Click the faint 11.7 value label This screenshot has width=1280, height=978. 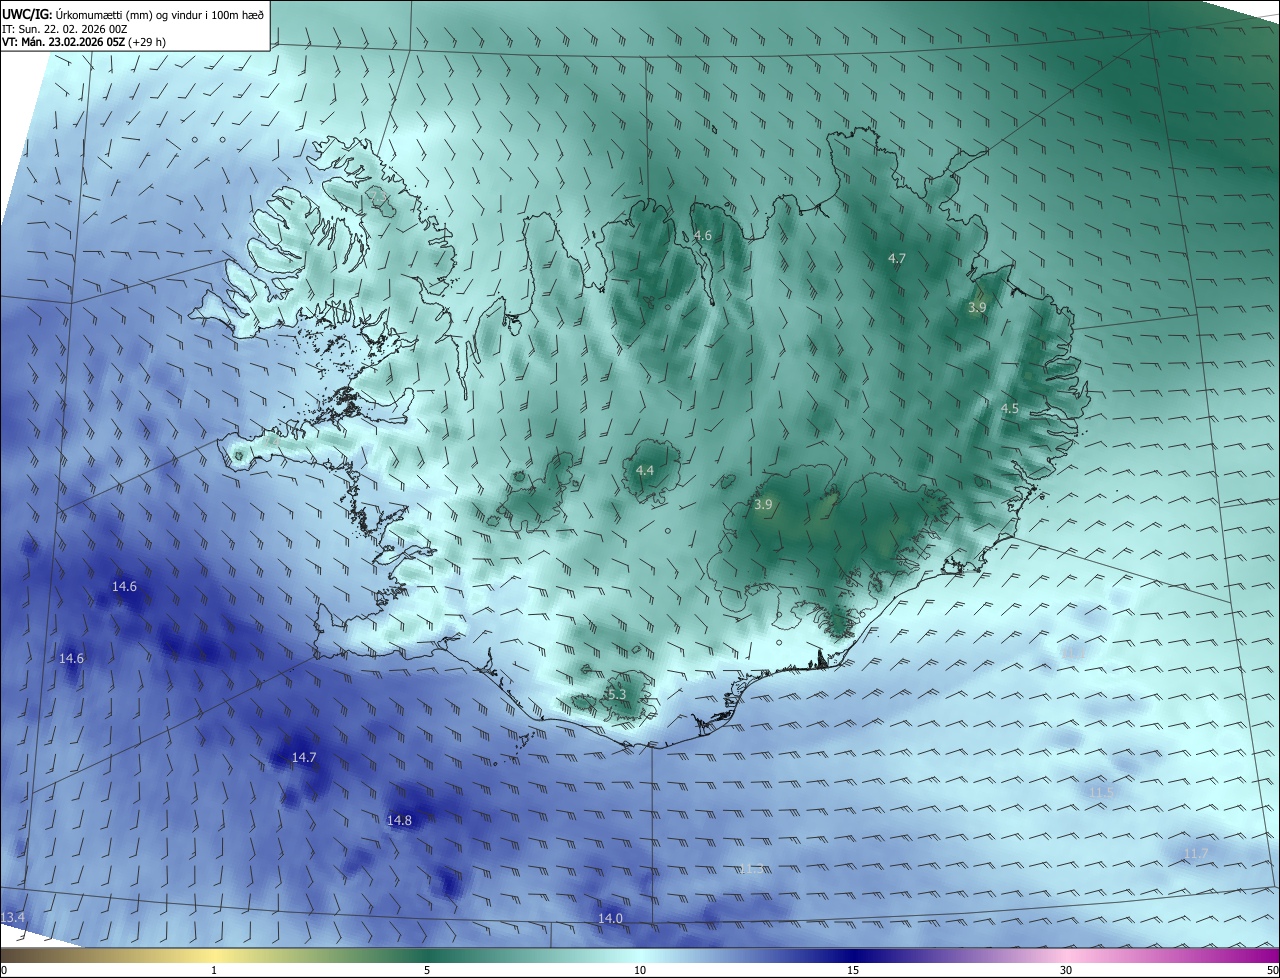coord(1196,854)
